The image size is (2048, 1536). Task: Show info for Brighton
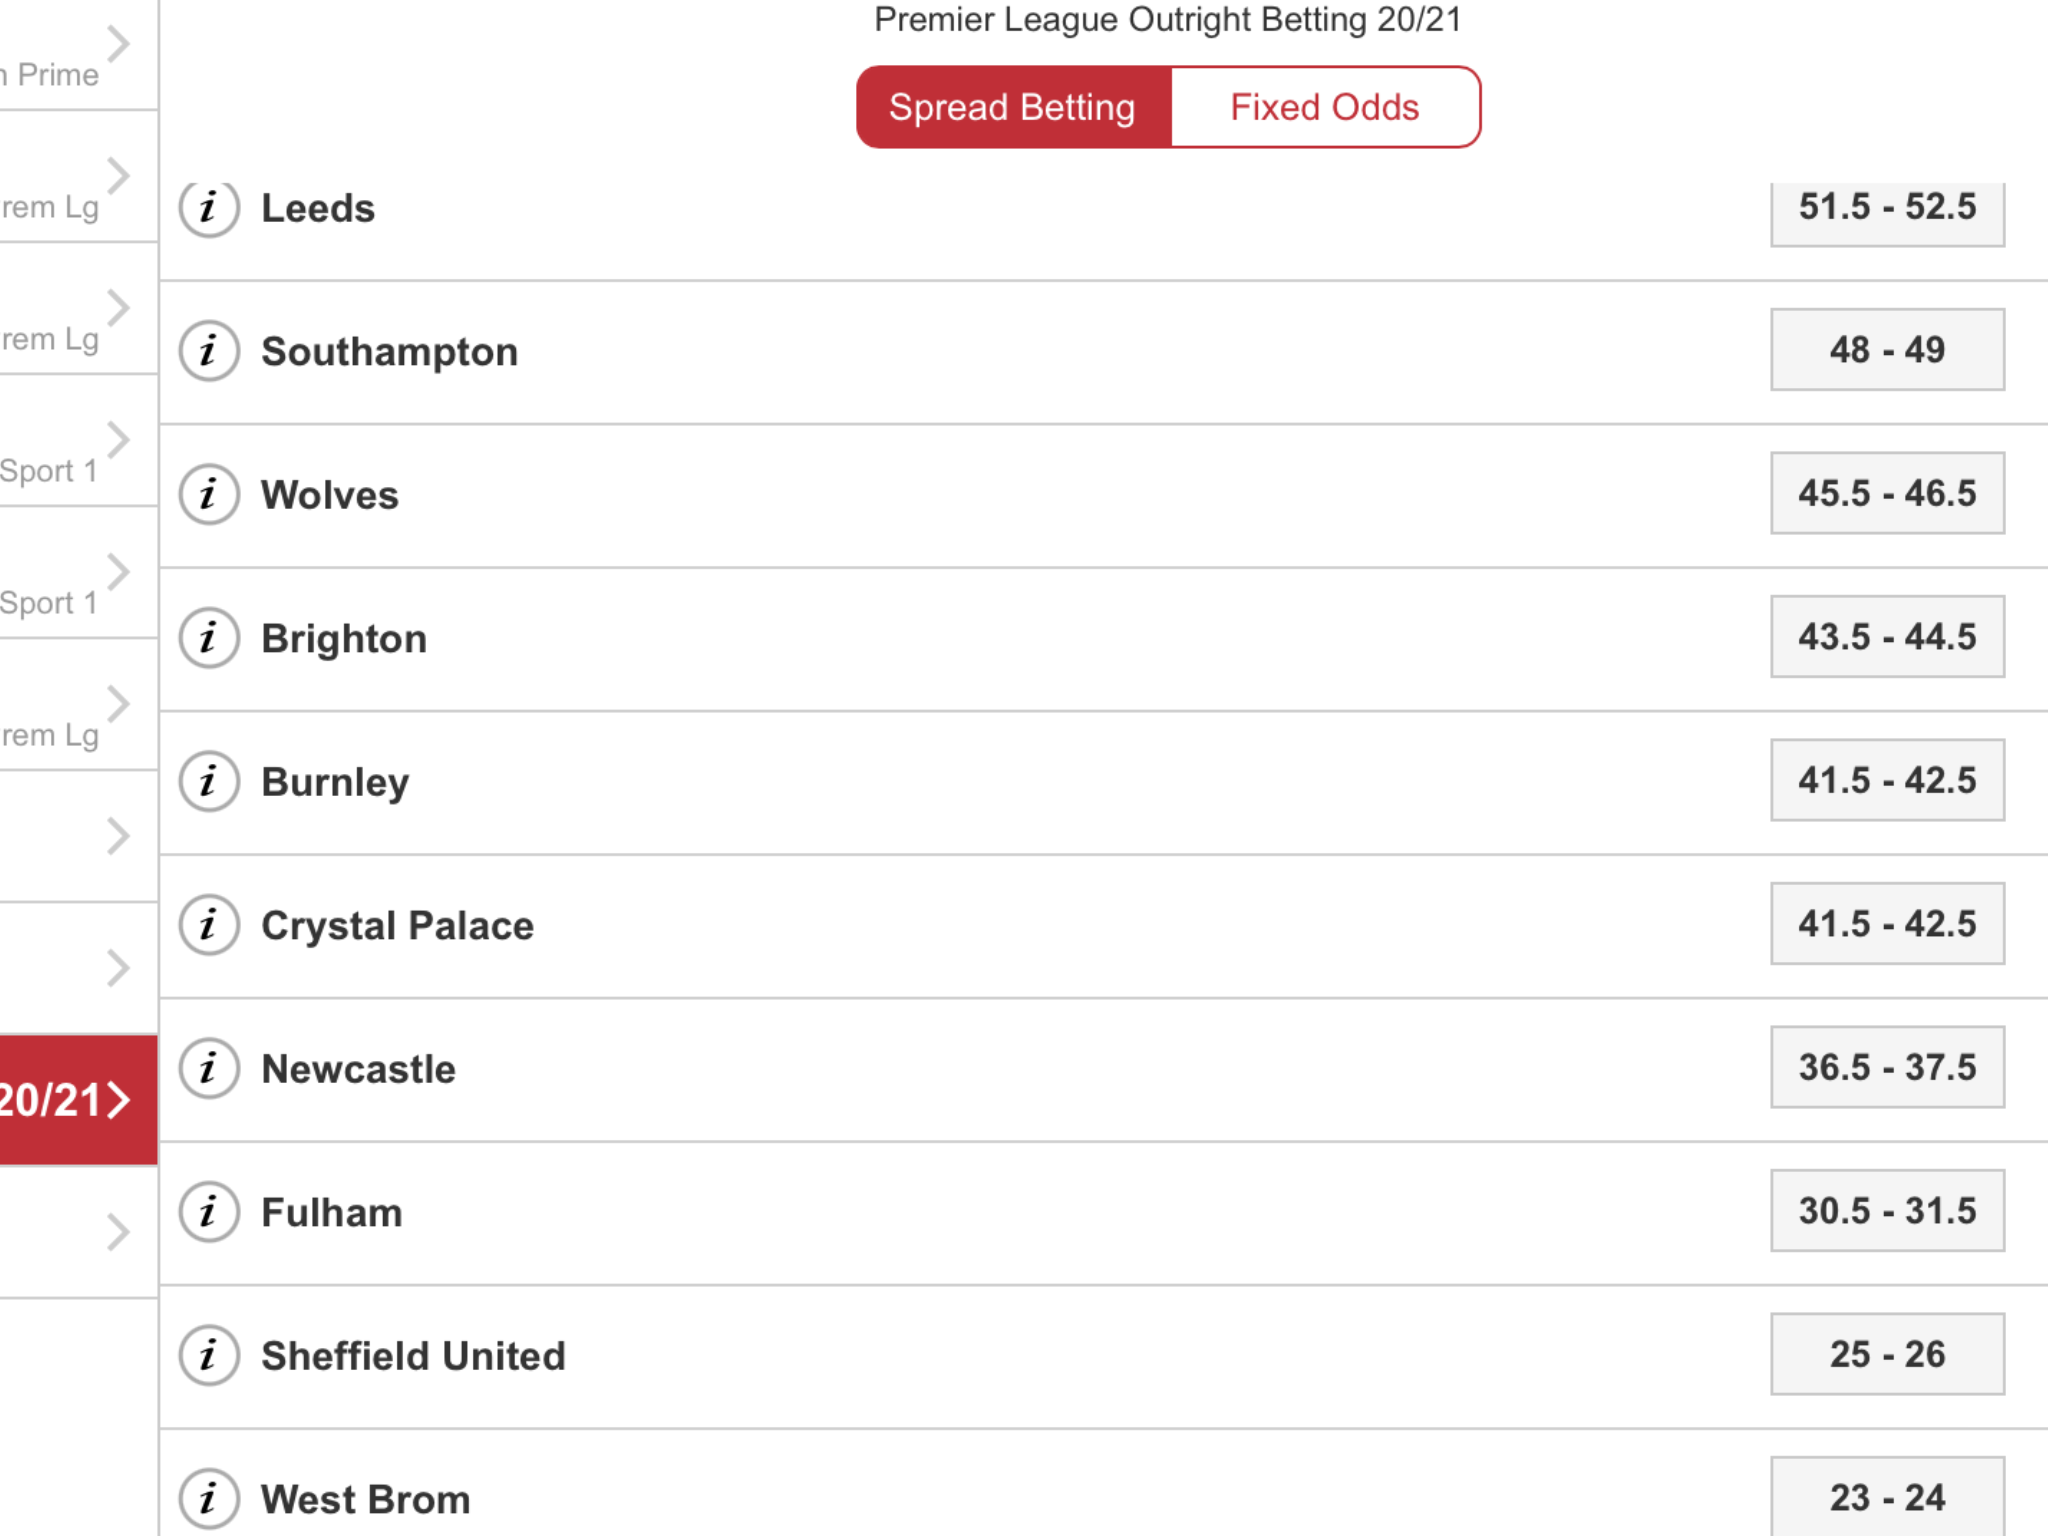209,638
